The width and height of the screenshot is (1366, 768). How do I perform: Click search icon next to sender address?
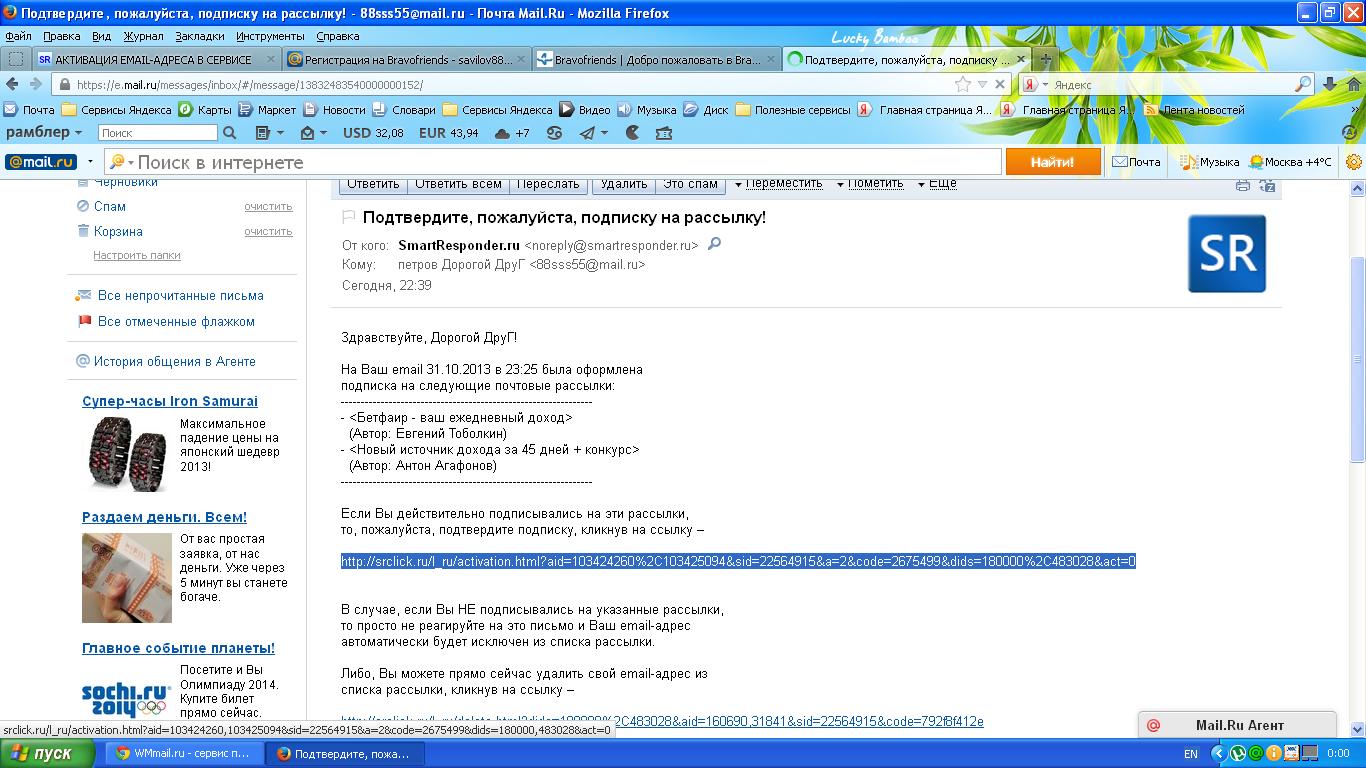714,244
